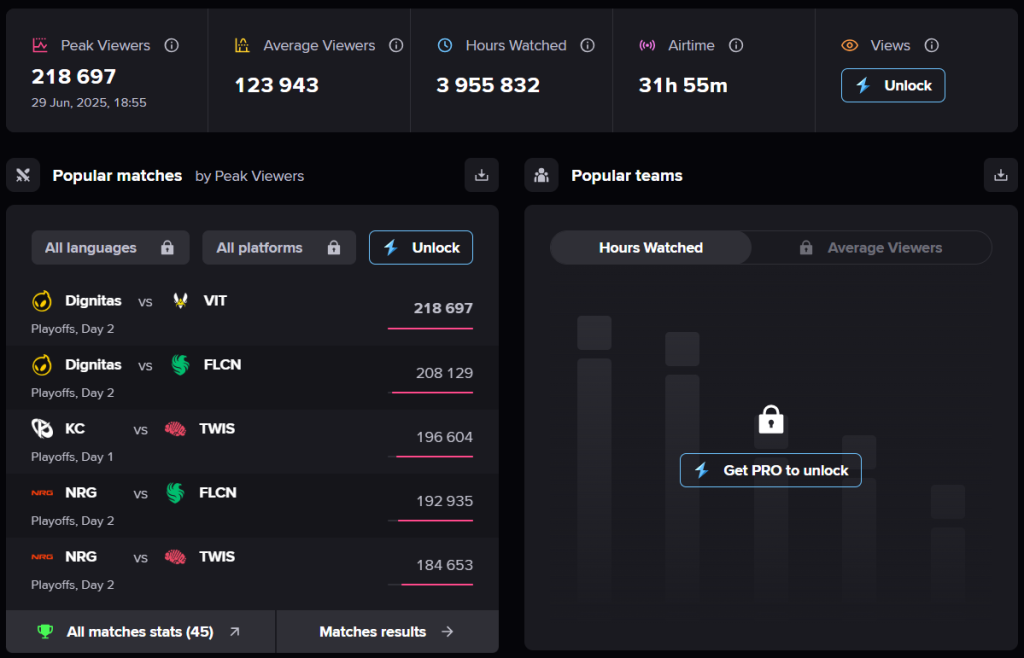This screenshot has height=658, width=1024.
Task: Click Unlock button beside All platforms
Action: point(420,248)
